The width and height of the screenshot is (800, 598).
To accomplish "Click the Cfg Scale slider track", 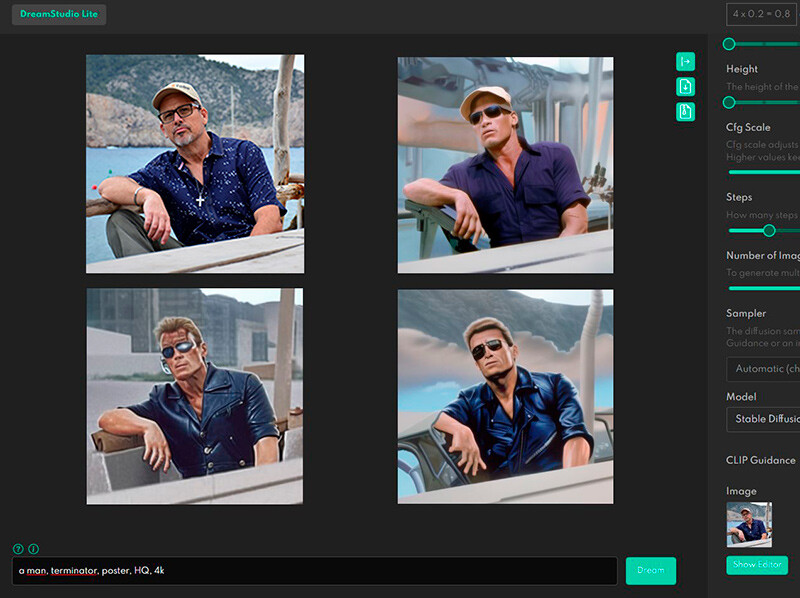I will point(765,172).
